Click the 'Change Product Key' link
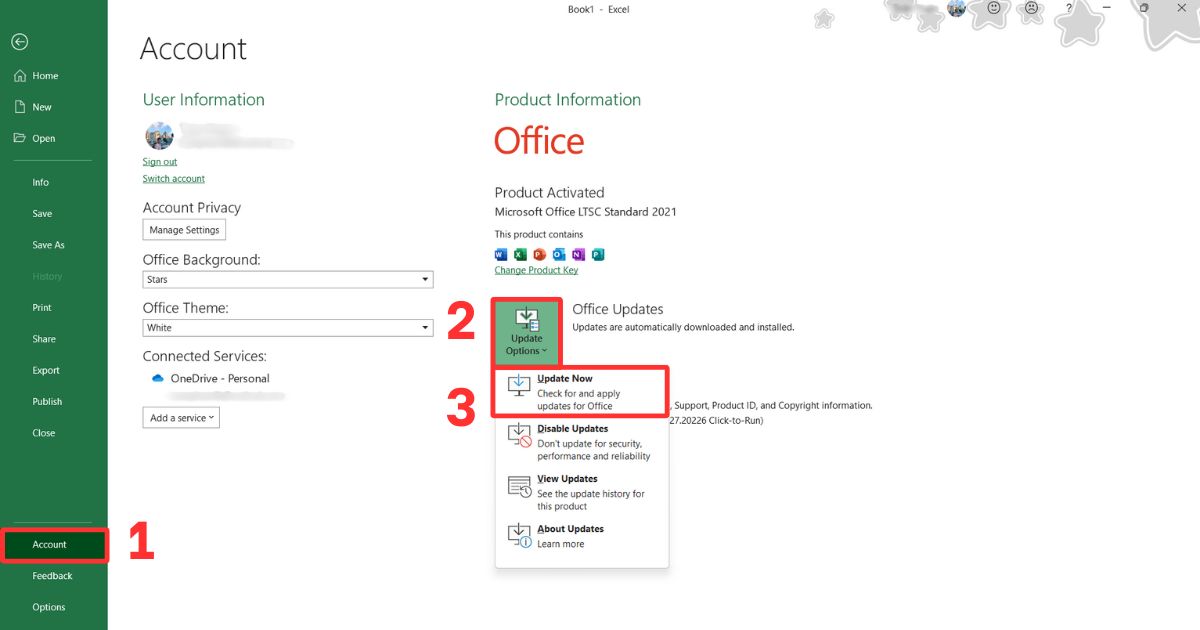The width and height of the screenshot is (1200, 630). coord(537,270)
